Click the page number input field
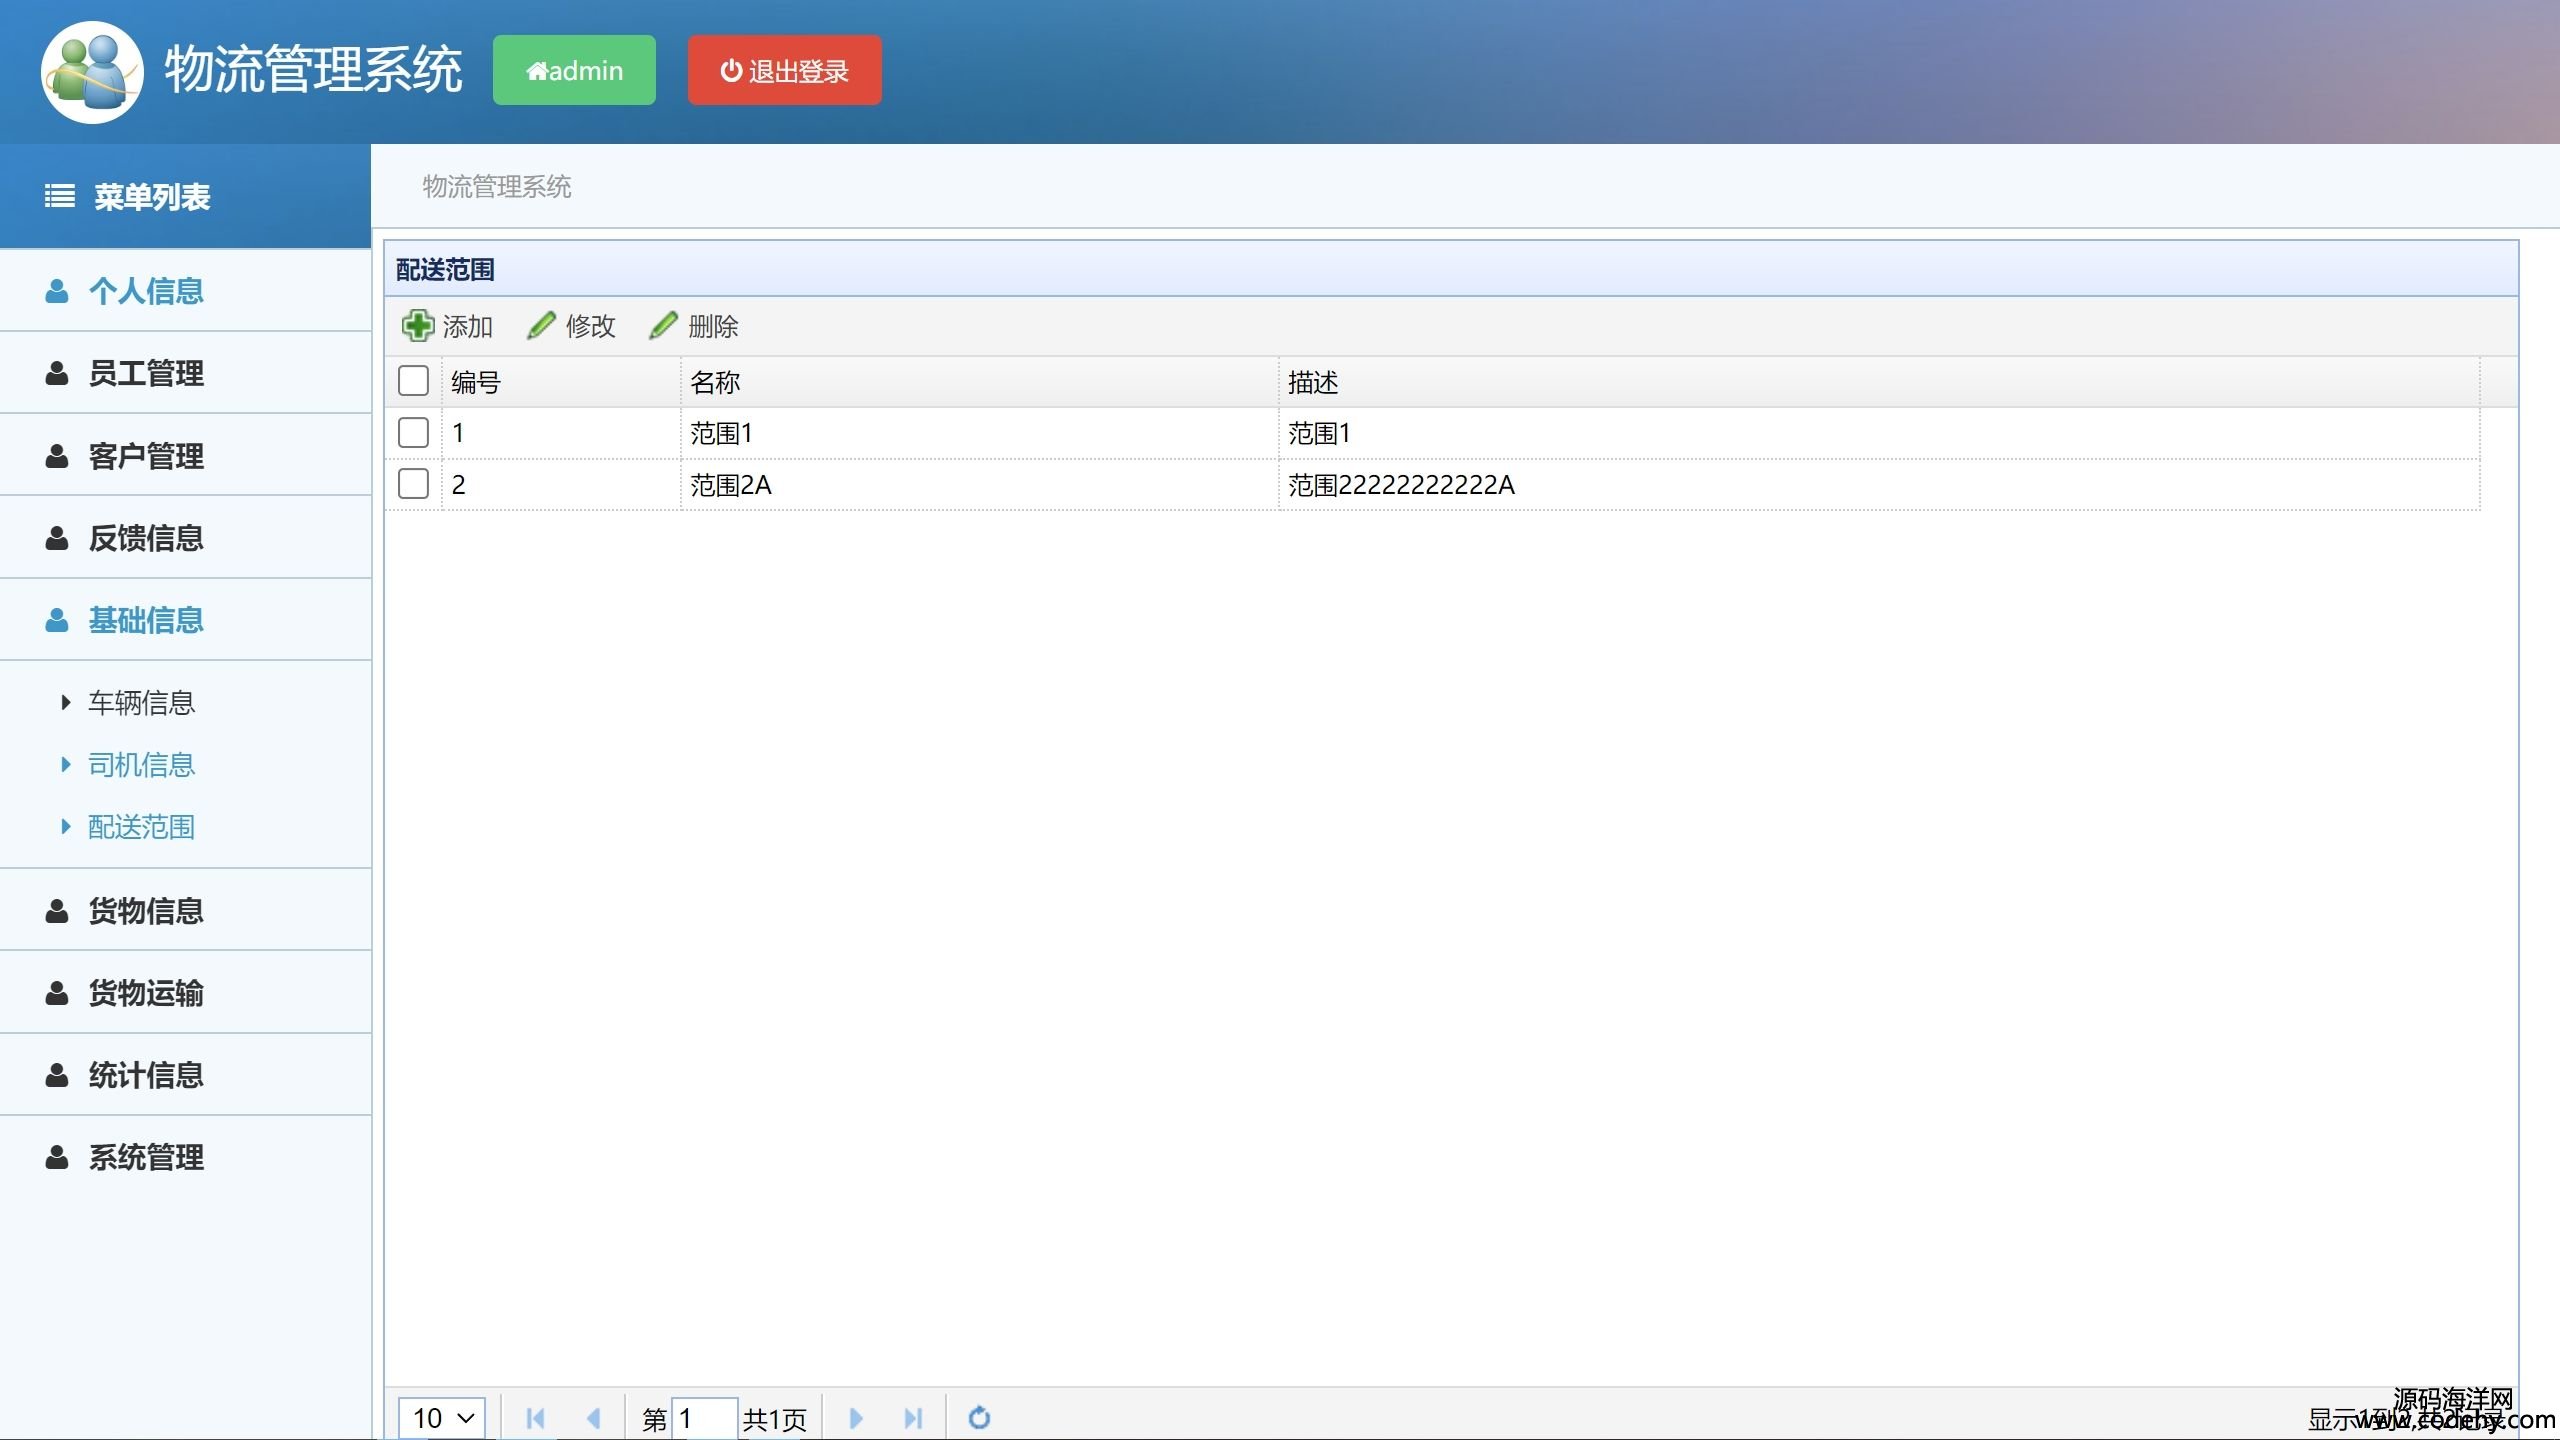This screenshot has width=2560, height=1440. click(x=704, y=1418)
